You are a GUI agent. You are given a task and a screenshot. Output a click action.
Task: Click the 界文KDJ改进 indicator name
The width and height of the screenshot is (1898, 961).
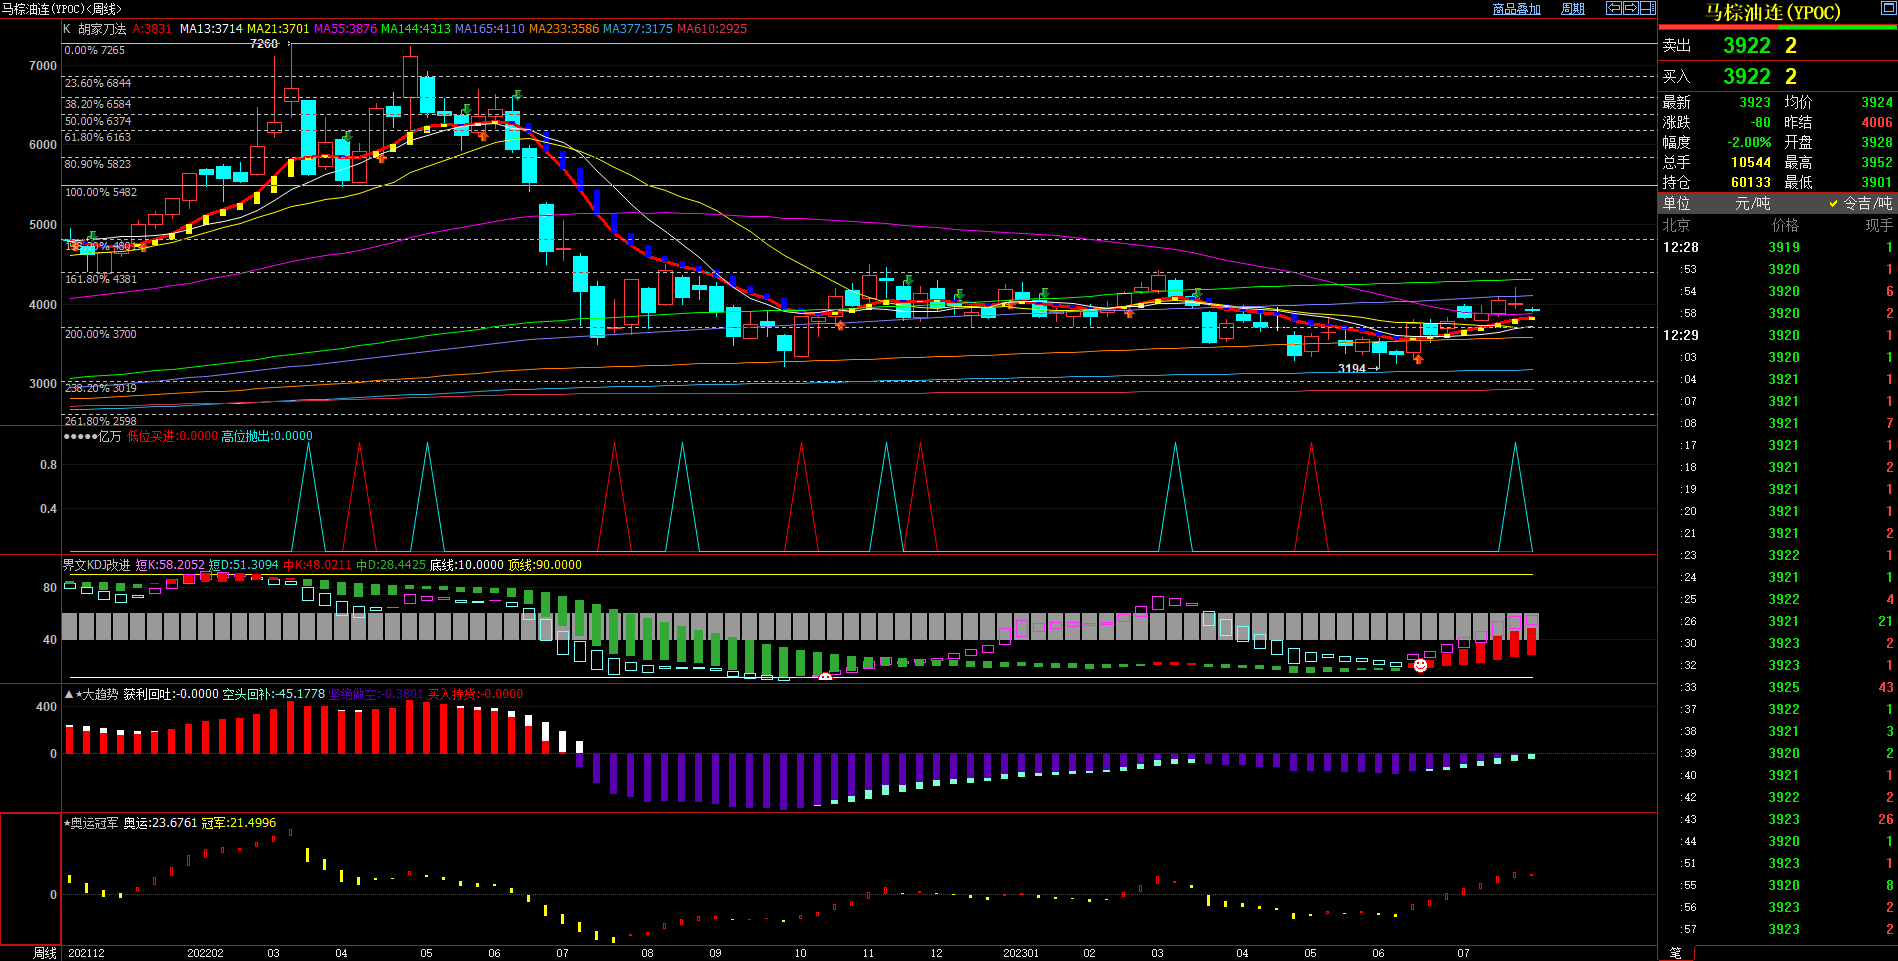[97, 565]
